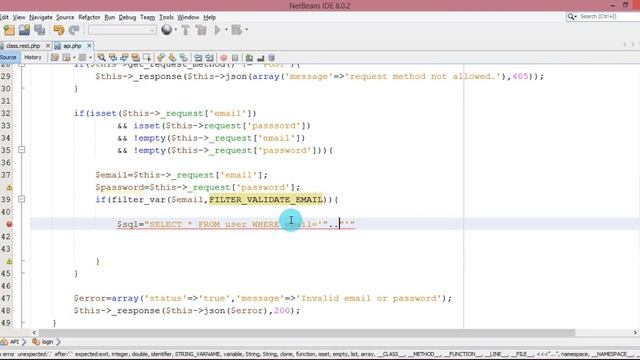Click the Last Edit icon in editor toolbar
Image resolution: width=640 pixels, height=360 pixels.
pyautogui.click(x=55, y=58)
